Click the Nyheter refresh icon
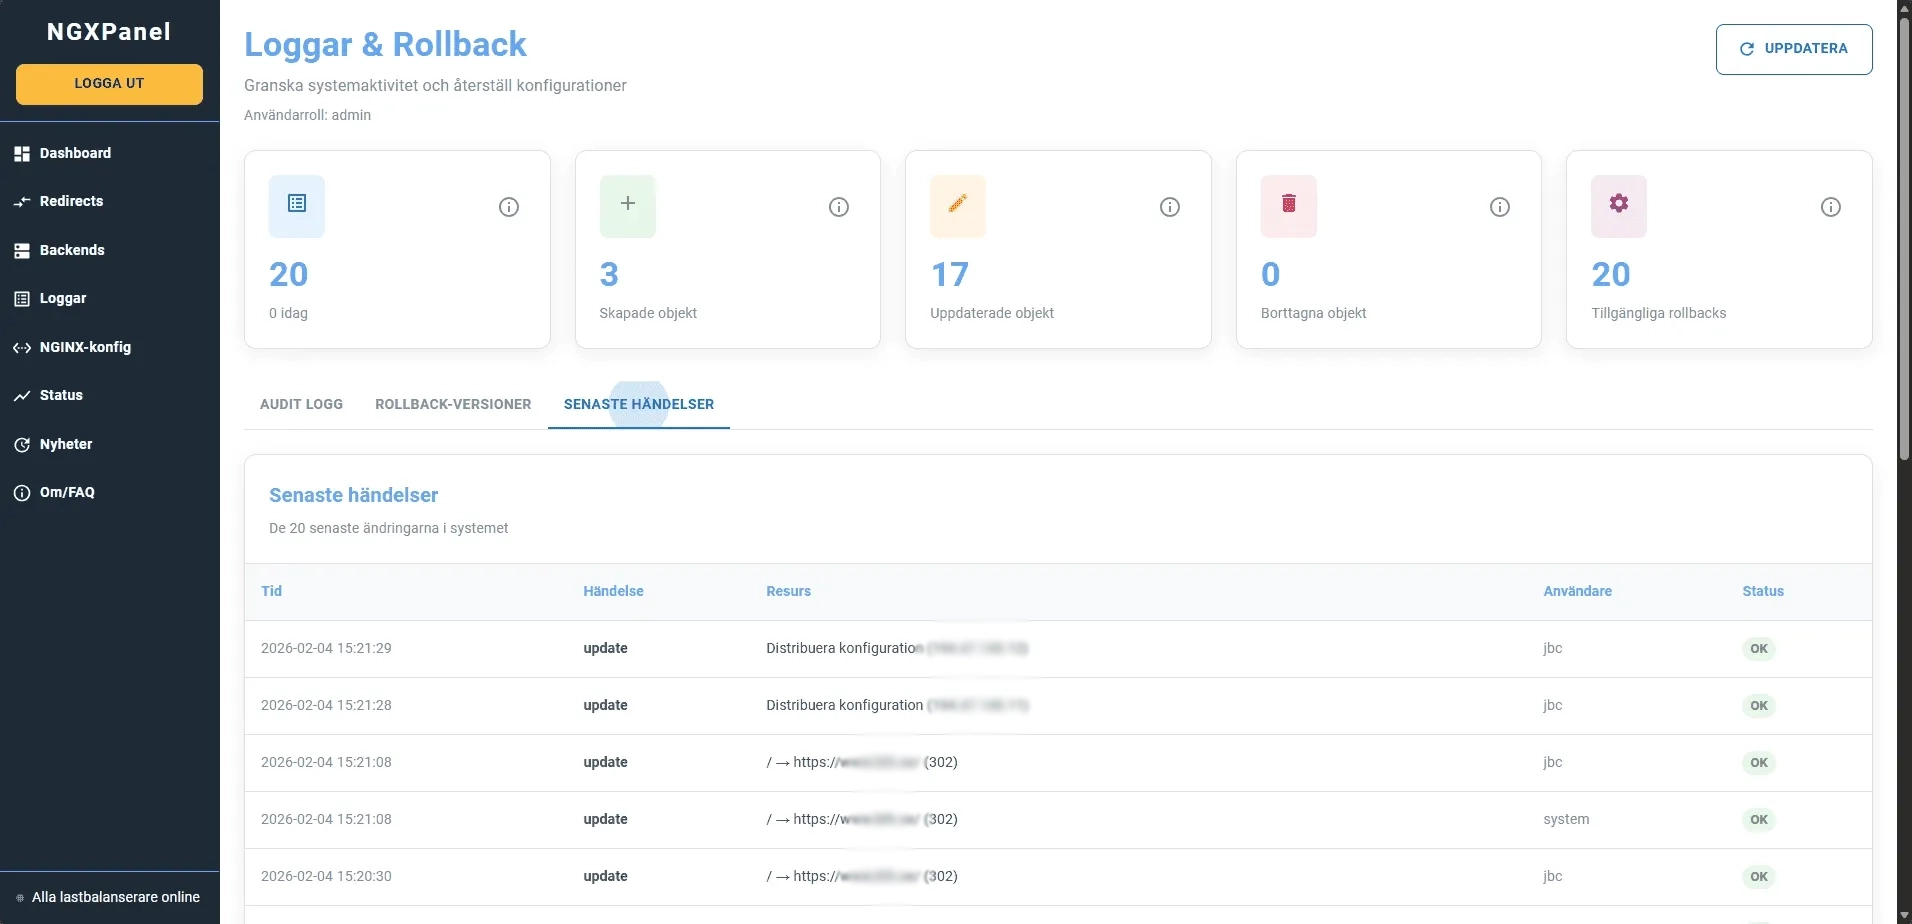 tap(22, 445)
